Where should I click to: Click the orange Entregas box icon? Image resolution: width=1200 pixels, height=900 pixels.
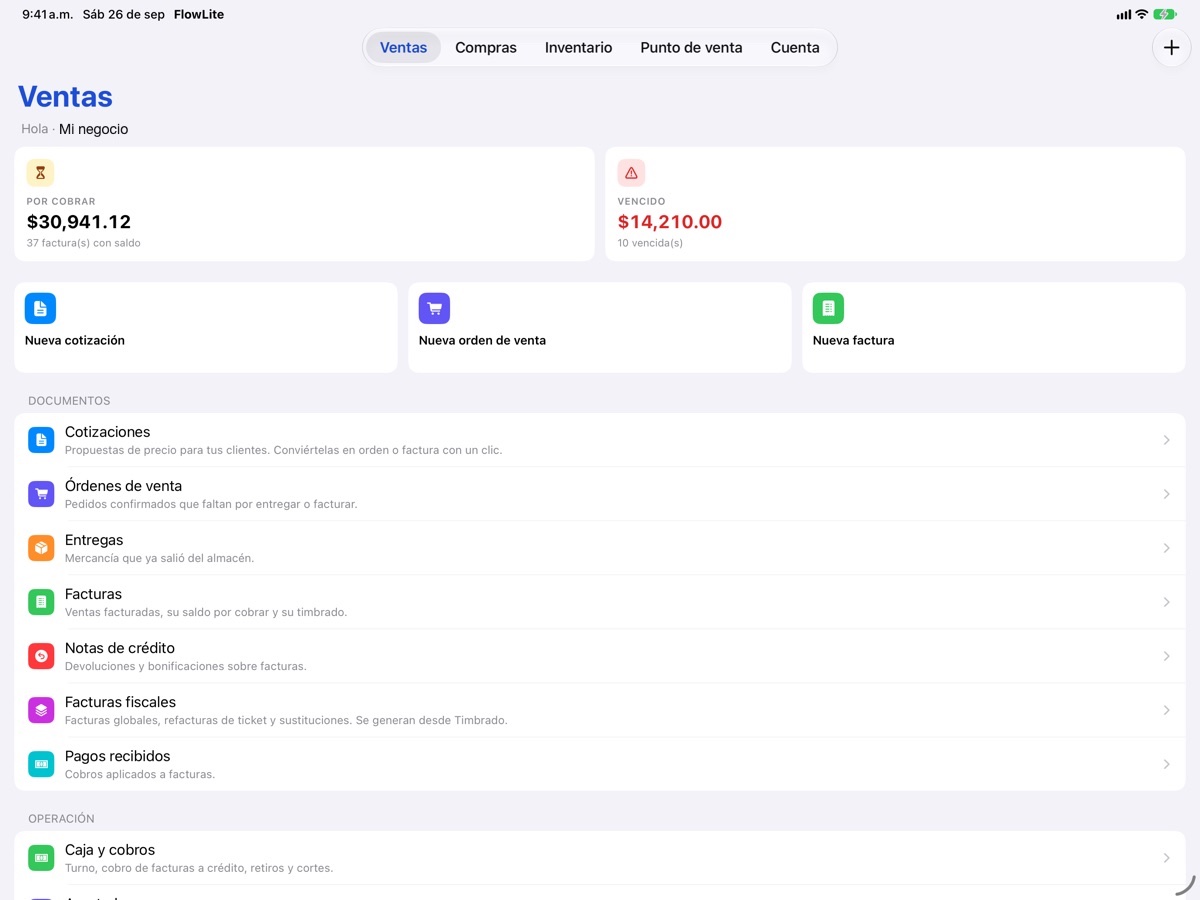coord(41,548)
